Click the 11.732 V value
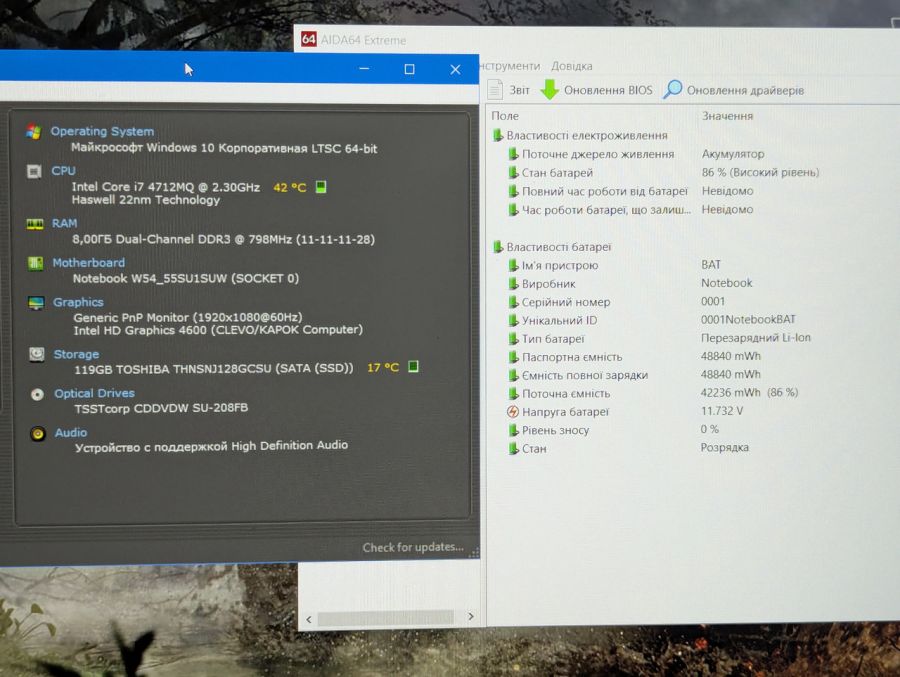The height and width of the screenshot is (677, 900). pos(722,411)
